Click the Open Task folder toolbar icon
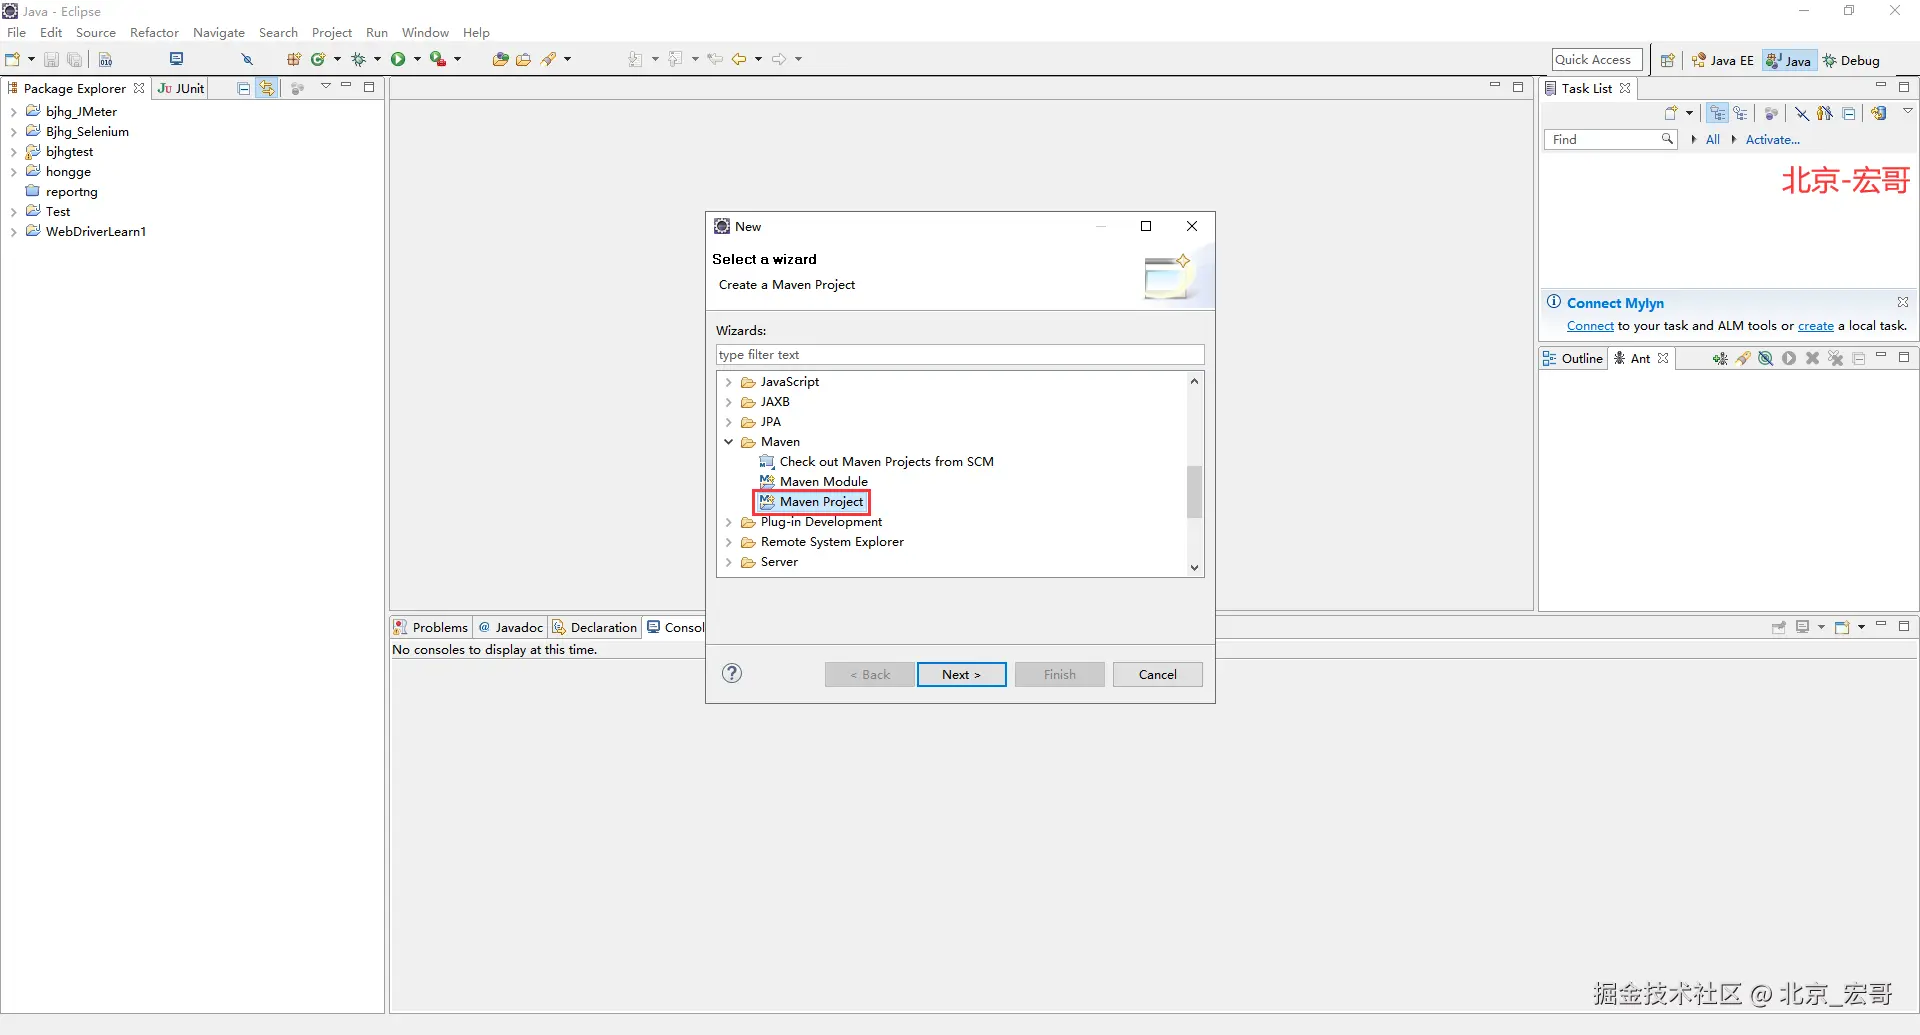 pyautogui.click(x=523, y=59)
